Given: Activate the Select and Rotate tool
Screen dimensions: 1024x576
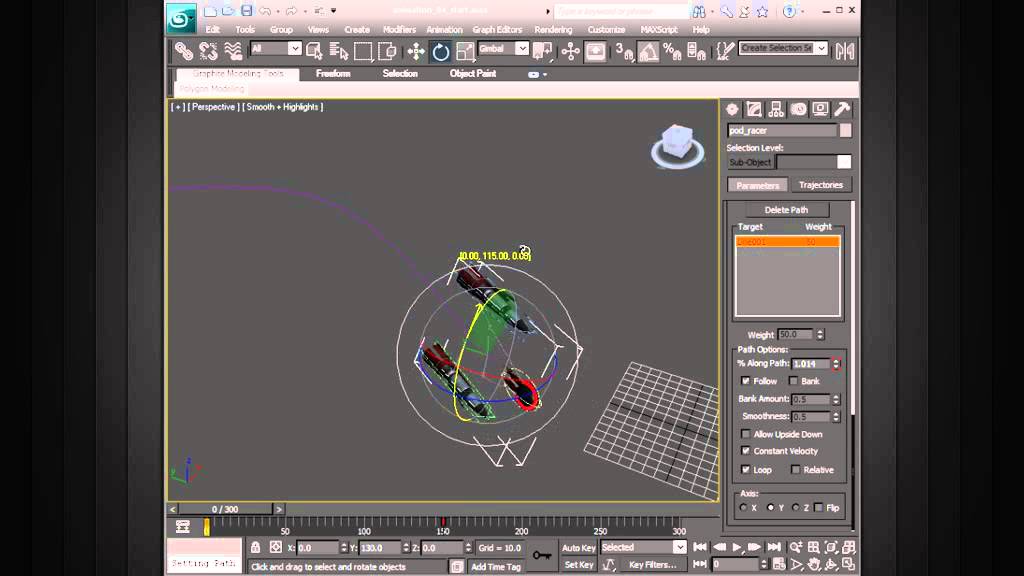Looking at the screenshot, I should (441, 51).
